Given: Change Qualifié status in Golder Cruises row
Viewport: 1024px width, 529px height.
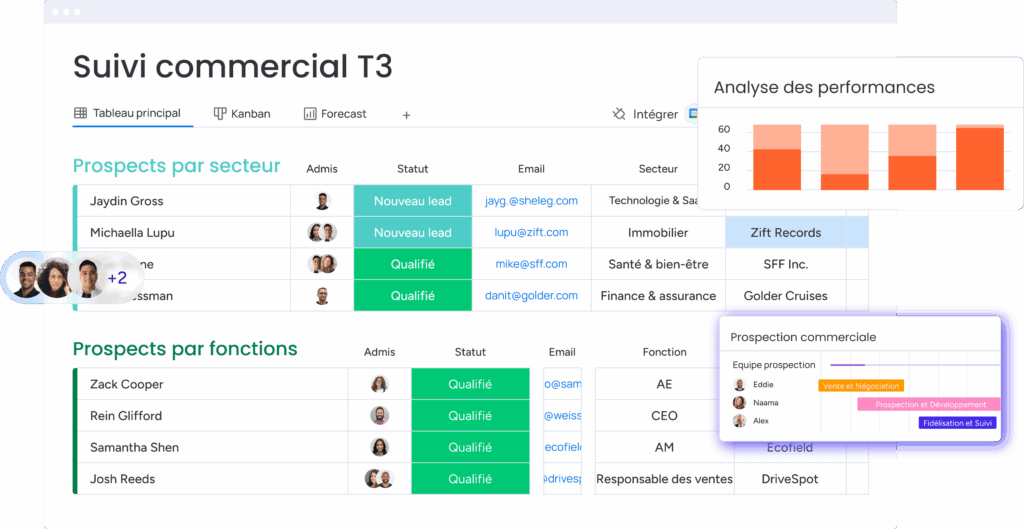Looking at the screenshot, I should coord(413,296).
